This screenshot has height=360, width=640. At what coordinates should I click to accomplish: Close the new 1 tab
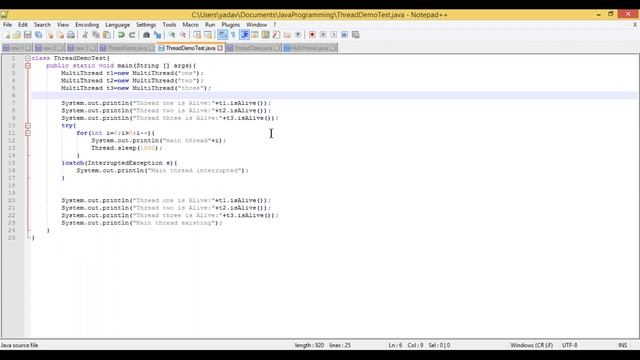pos(28,48)
